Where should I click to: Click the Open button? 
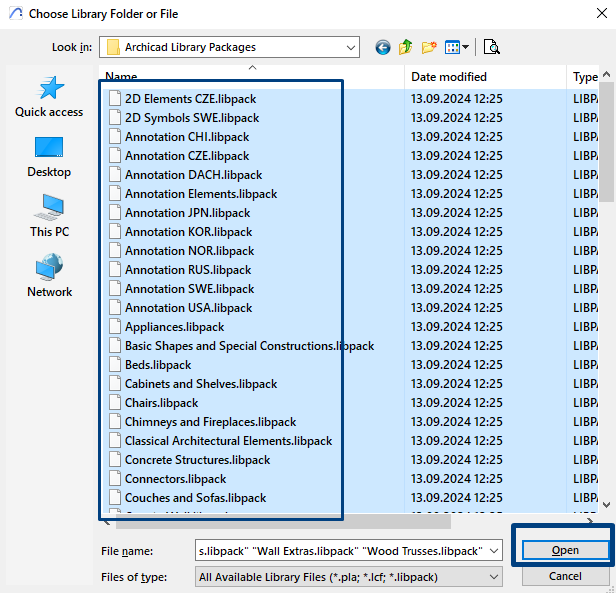(565, 550)
